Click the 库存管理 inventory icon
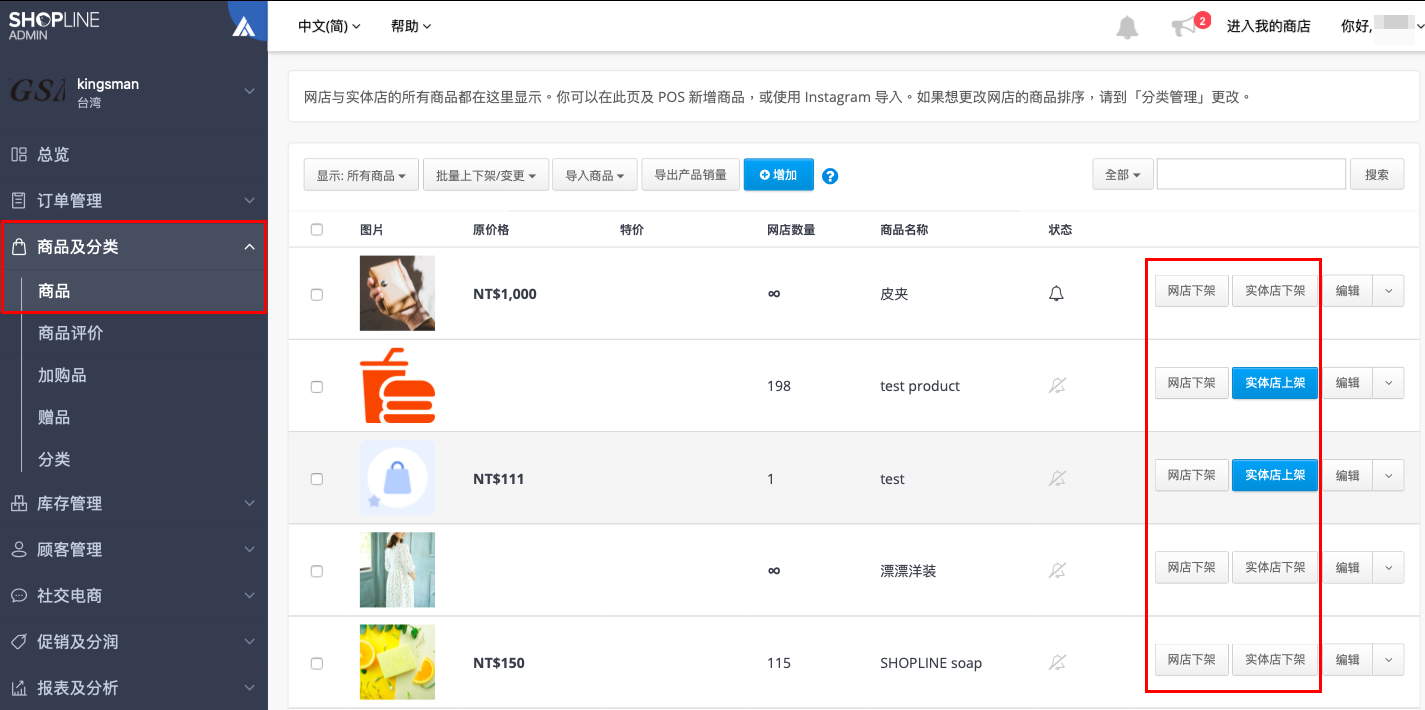The height and width of the screenshot is (710, 1425). pyautogui.click(x=19, y=503)
